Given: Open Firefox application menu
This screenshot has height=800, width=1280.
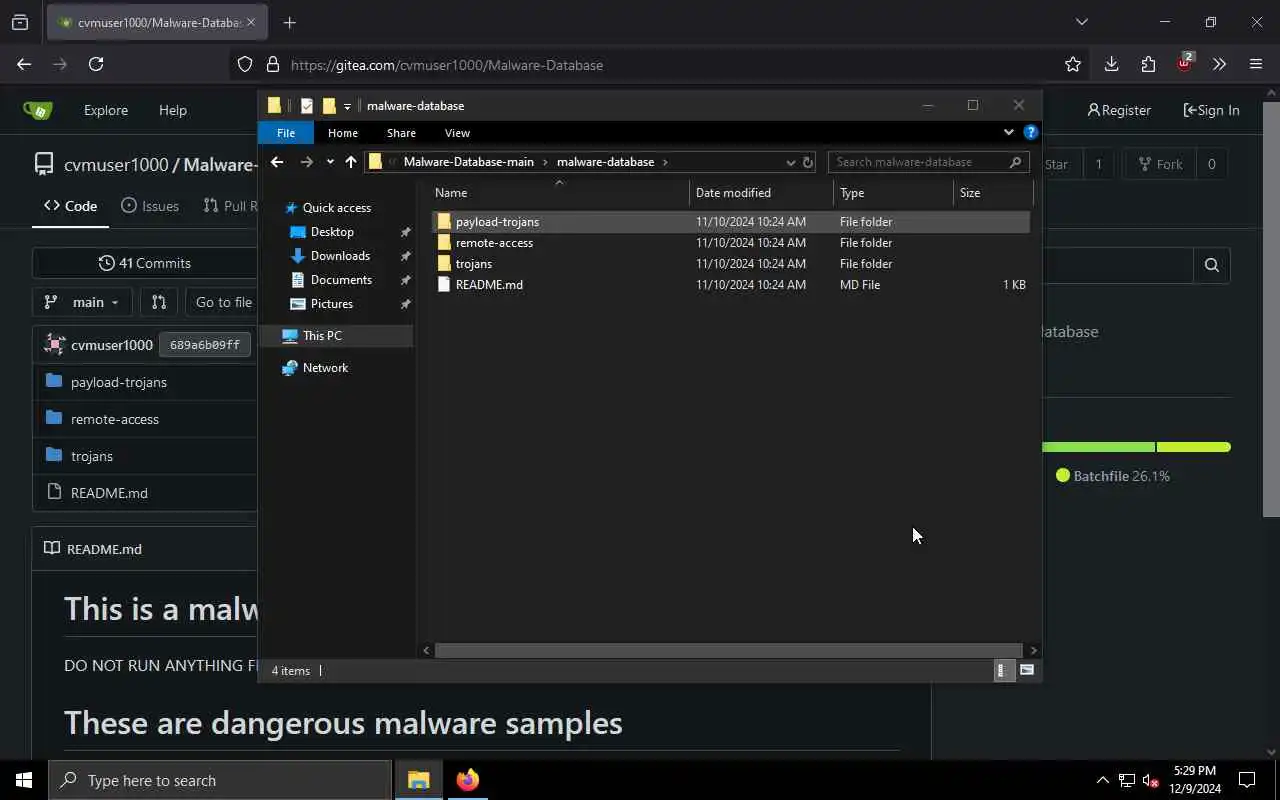Looking at the screenshot, I should pyautogui.click(x=1256, y=64).
